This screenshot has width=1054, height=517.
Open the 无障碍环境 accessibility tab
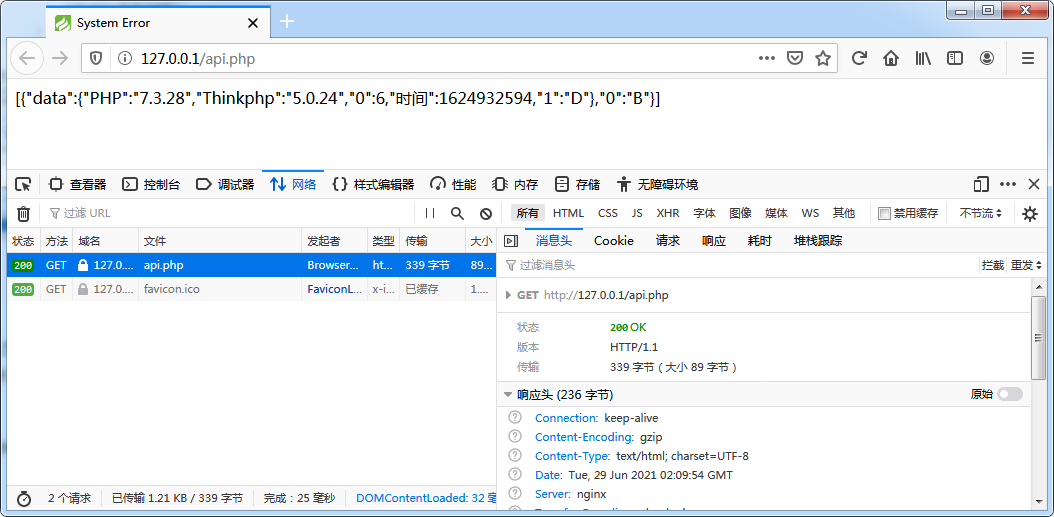[657, 184]
